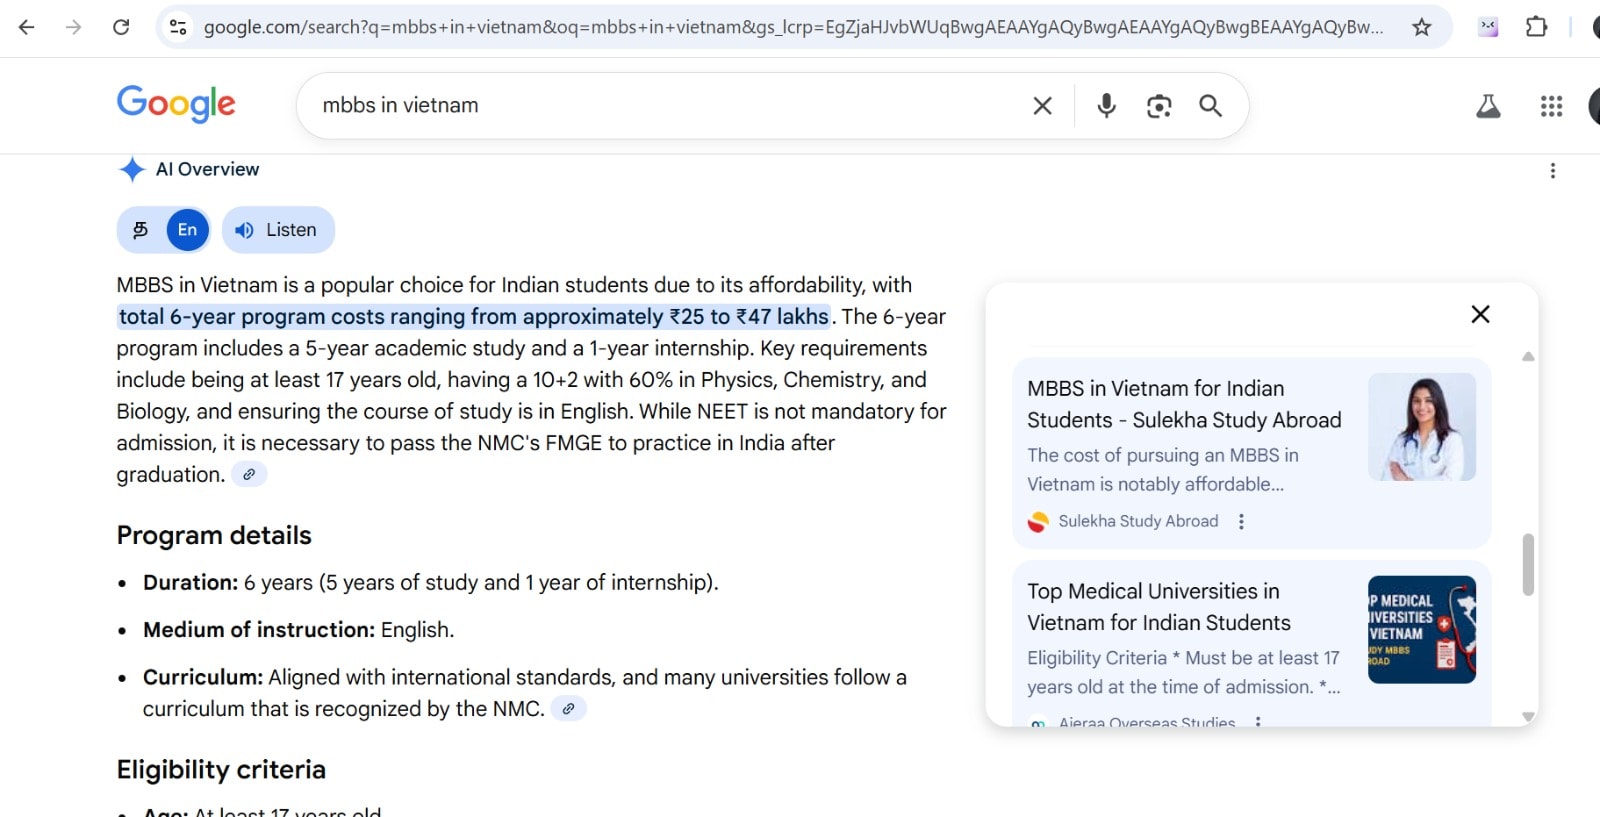The width and height of the screenshot is (1600, 817).
Task: Start voice search with the microphone
Action: 1106,106
